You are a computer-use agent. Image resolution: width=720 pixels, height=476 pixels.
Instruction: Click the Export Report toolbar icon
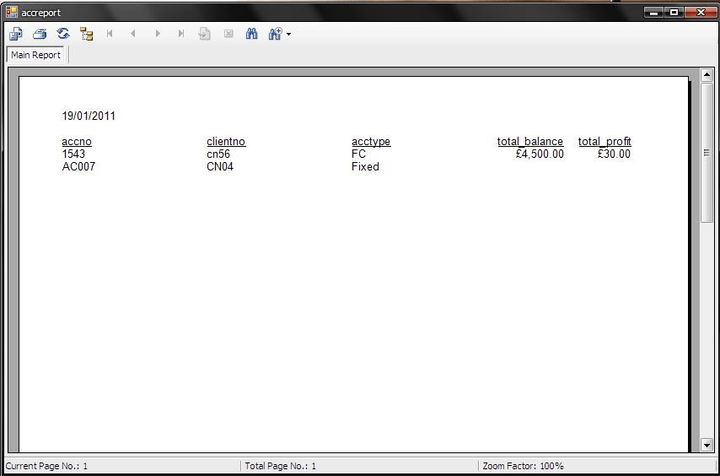point(16,34)
